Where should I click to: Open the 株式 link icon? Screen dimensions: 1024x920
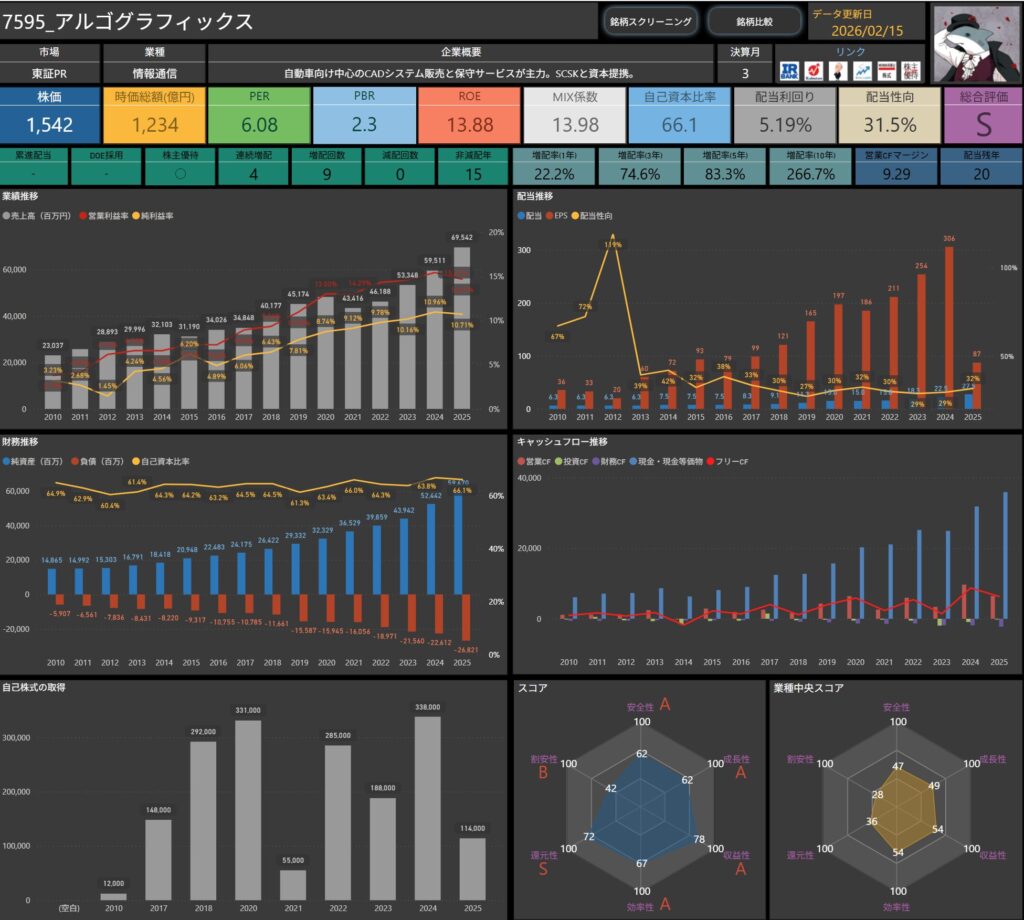(885, 70)
